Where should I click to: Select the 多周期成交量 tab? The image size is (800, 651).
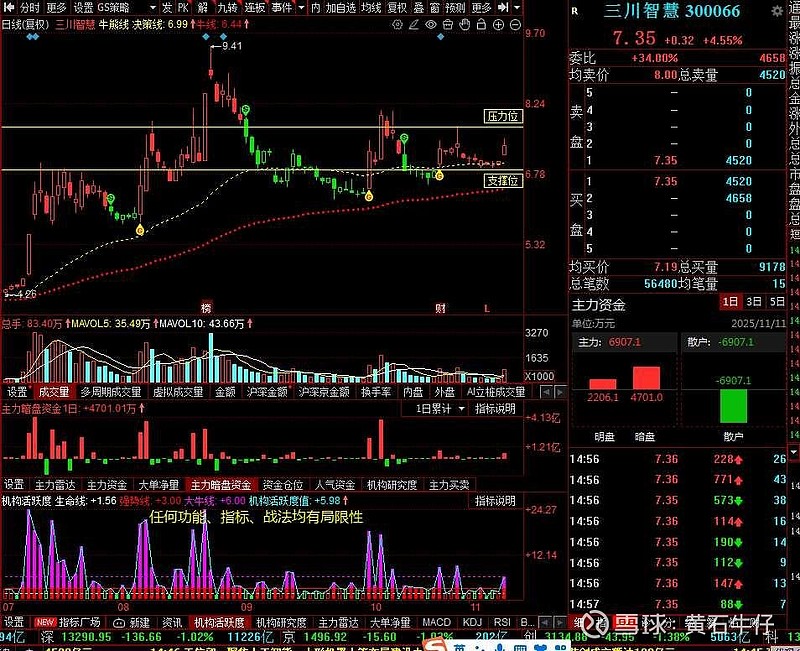click(x=111, y=392)
